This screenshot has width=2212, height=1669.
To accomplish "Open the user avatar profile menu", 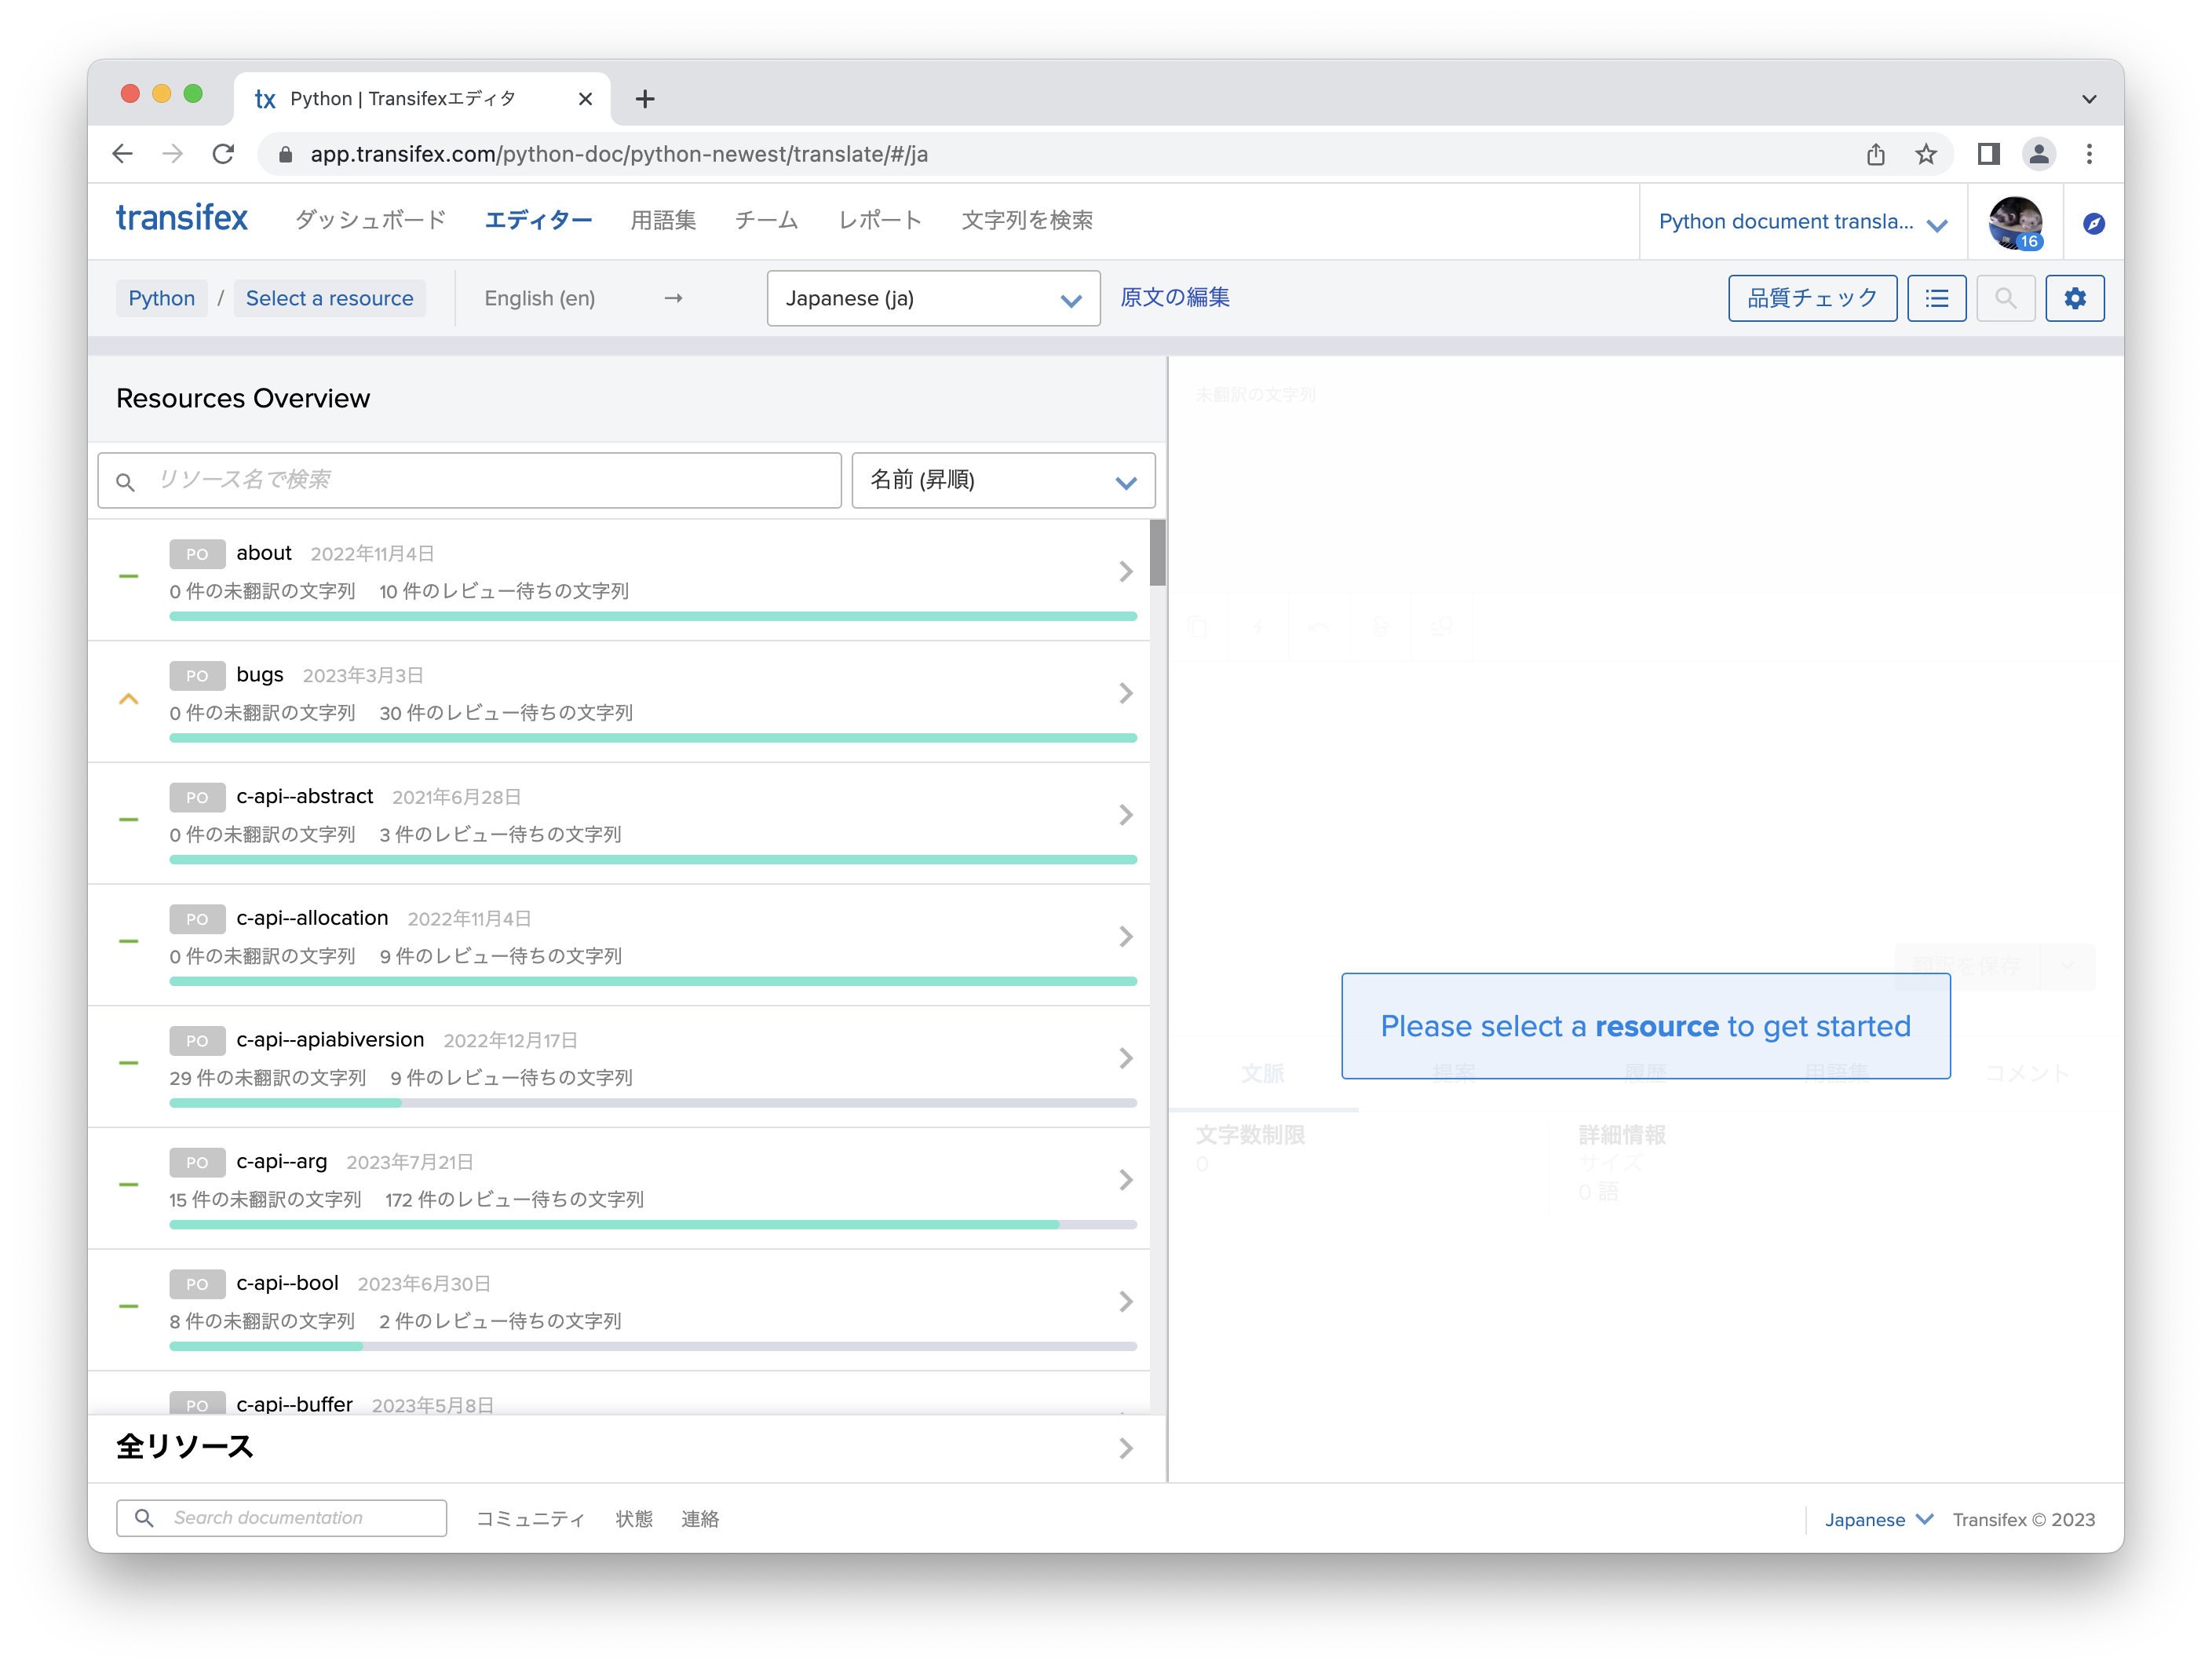I will click(2014, 222).
